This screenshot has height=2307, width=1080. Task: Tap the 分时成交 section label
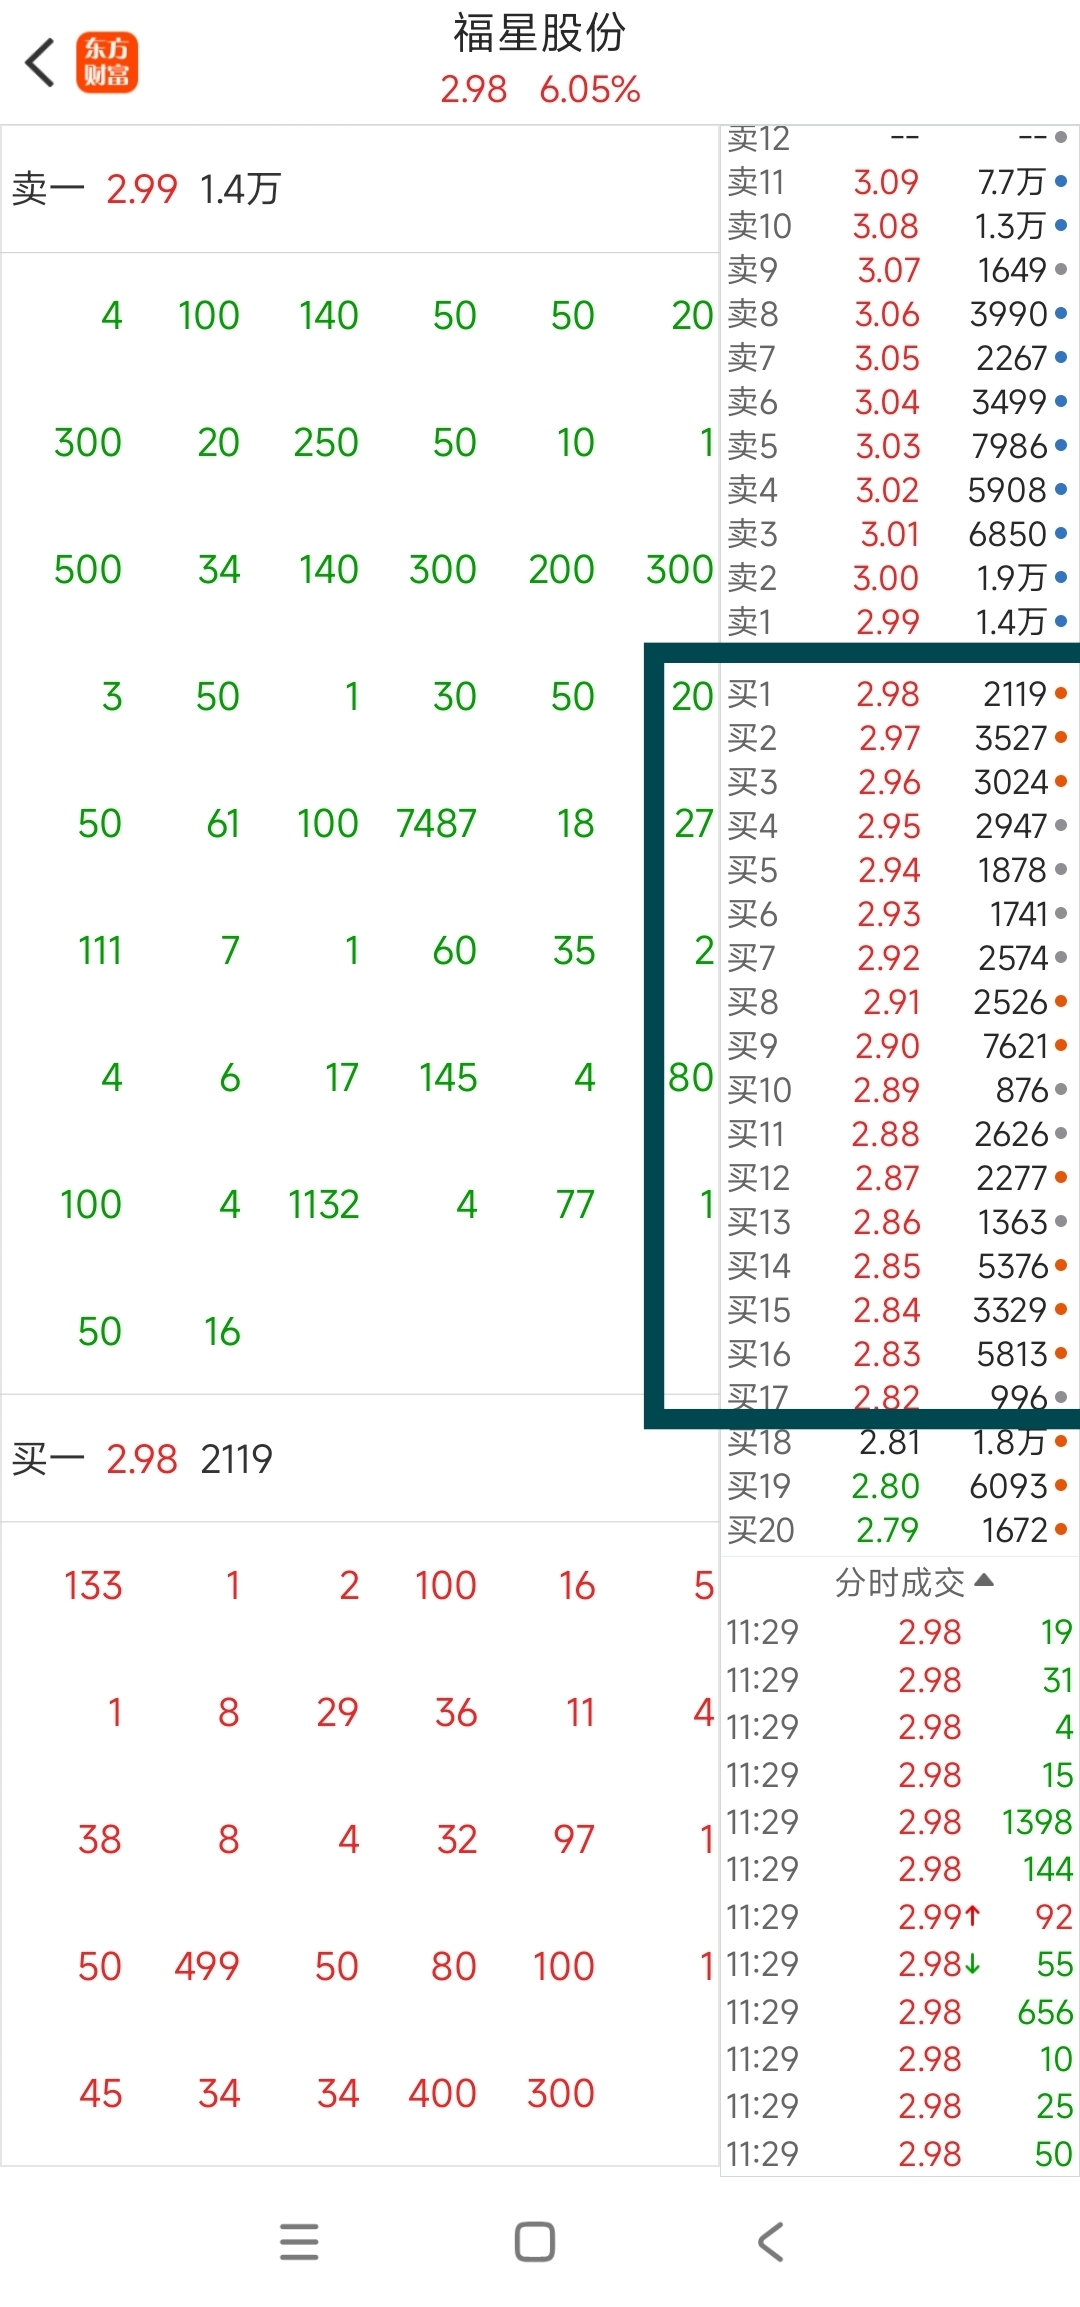(x=900, y=1582)
